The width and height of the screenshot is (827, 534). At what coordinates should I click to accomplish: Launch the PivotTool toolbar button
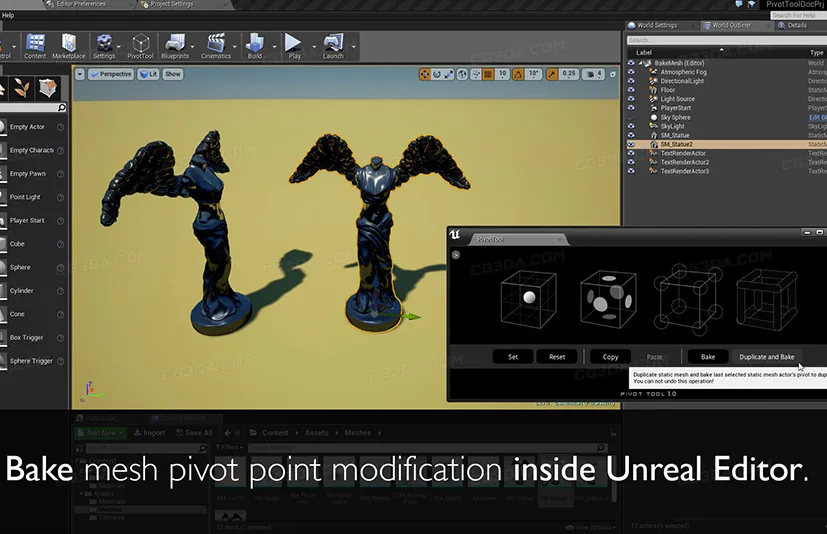pyautogui.click(x=140, y=46)
